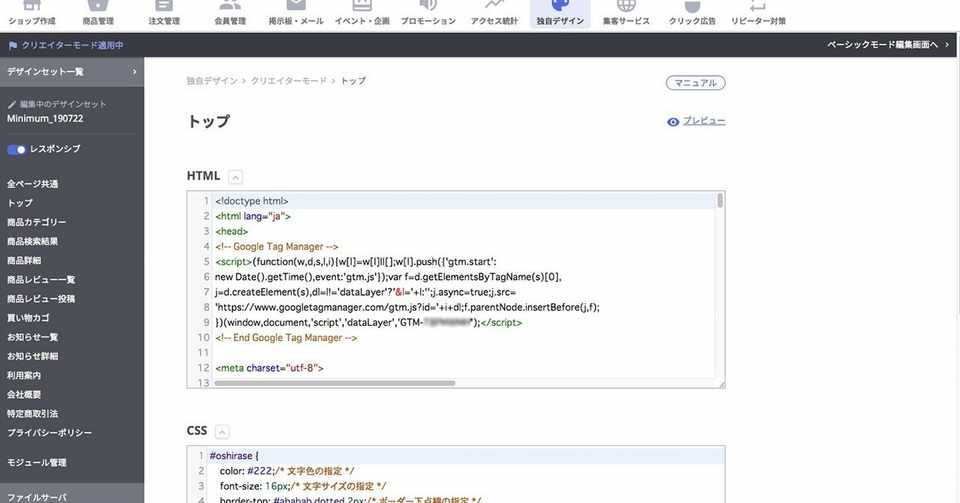Select 商品カテゴリー in sidebar
The image size is (960, 503).
point(36,222)
